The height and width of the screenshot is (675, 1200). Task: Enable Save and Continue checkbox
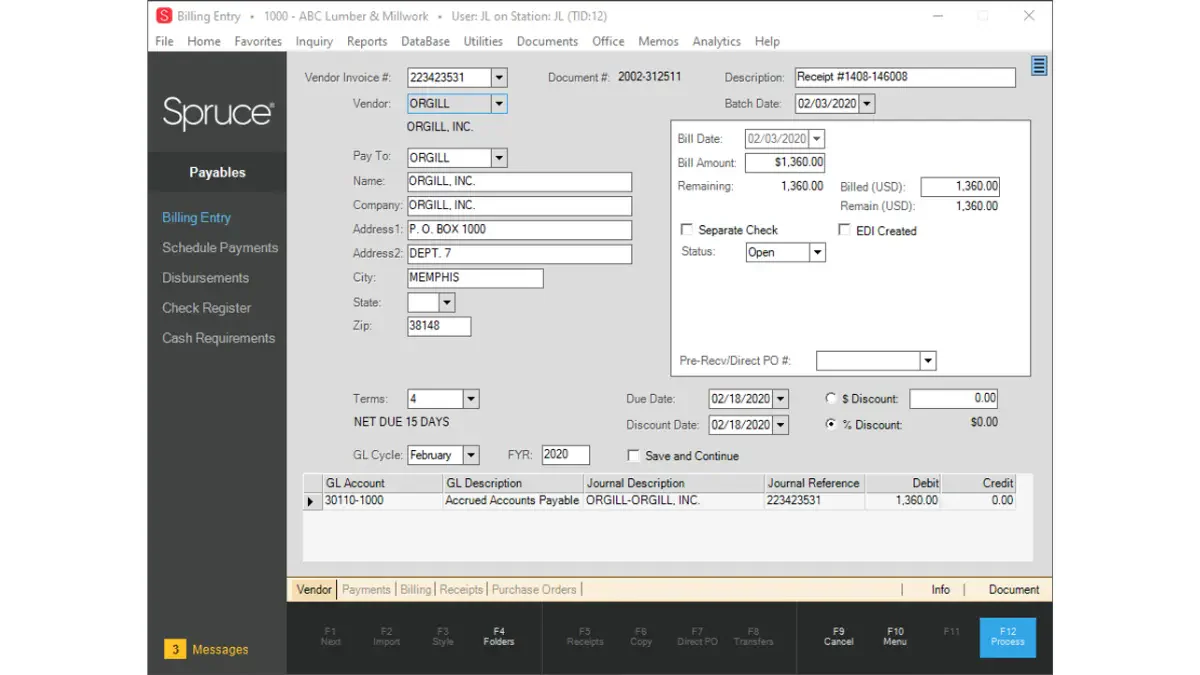633,455
